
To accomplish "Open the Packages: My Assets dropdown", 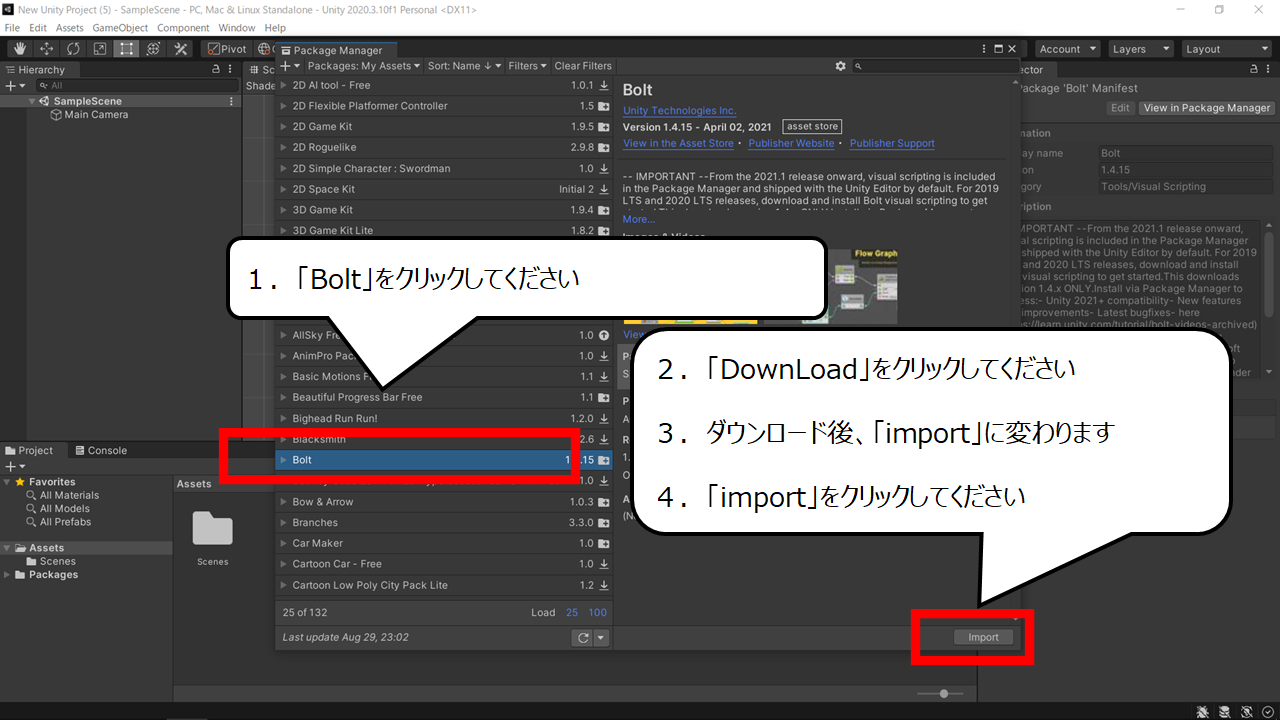I will [364, 66].
